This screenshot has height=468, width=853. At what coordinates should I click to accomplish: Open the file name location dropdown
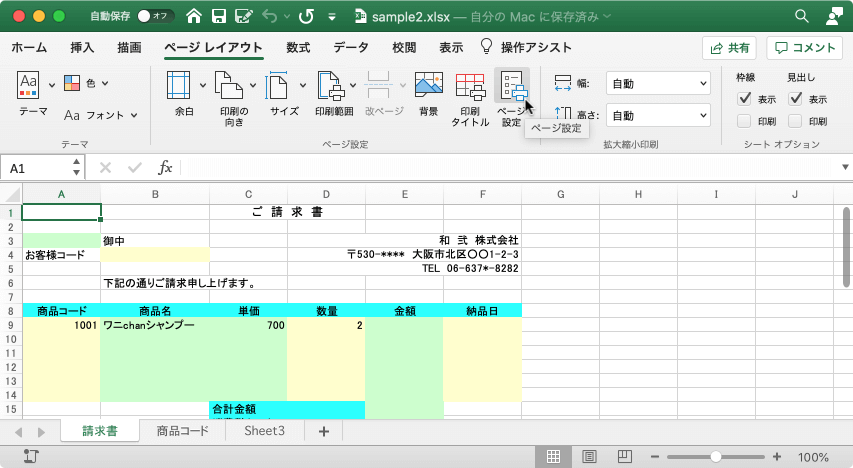click(x=607, y=16)
